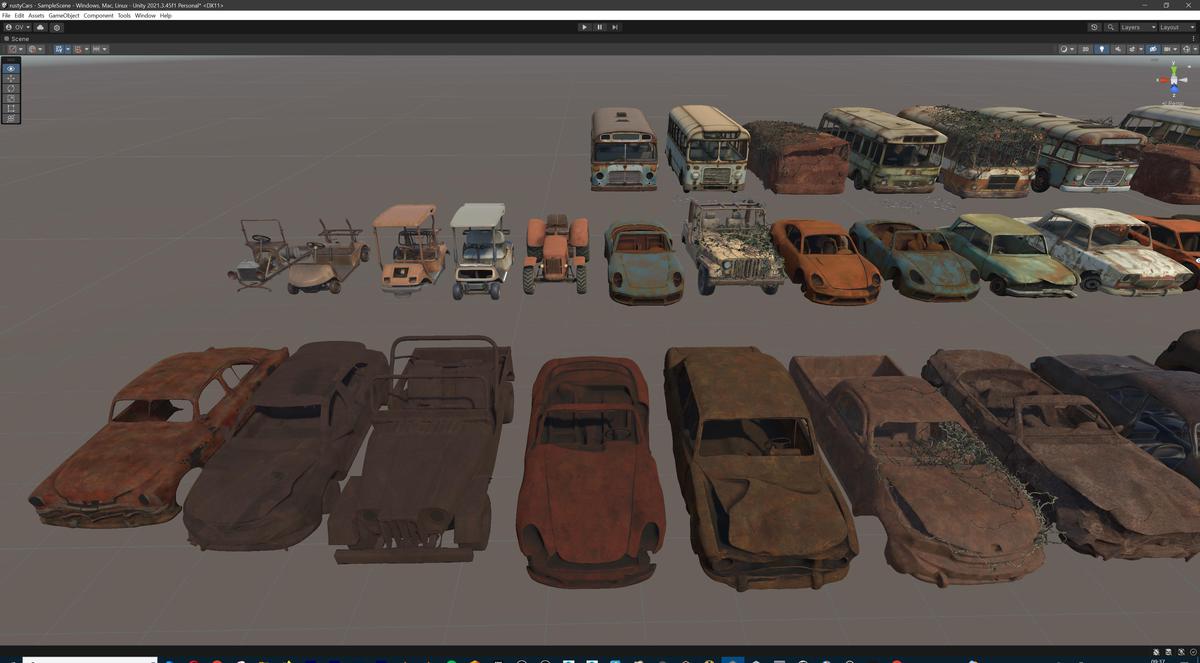Screen dimensions: 1200x663
Task: Click the search icon in the top toolbar
Action: click(1111, 27)
